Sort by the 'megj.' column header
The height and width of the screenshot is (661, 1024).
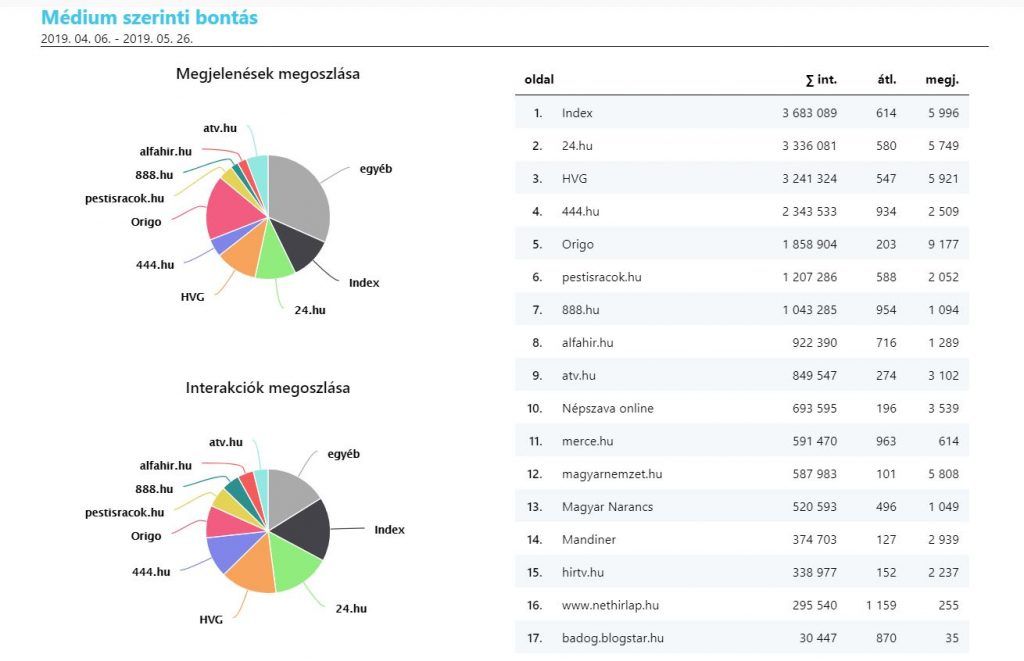[942, 80]
